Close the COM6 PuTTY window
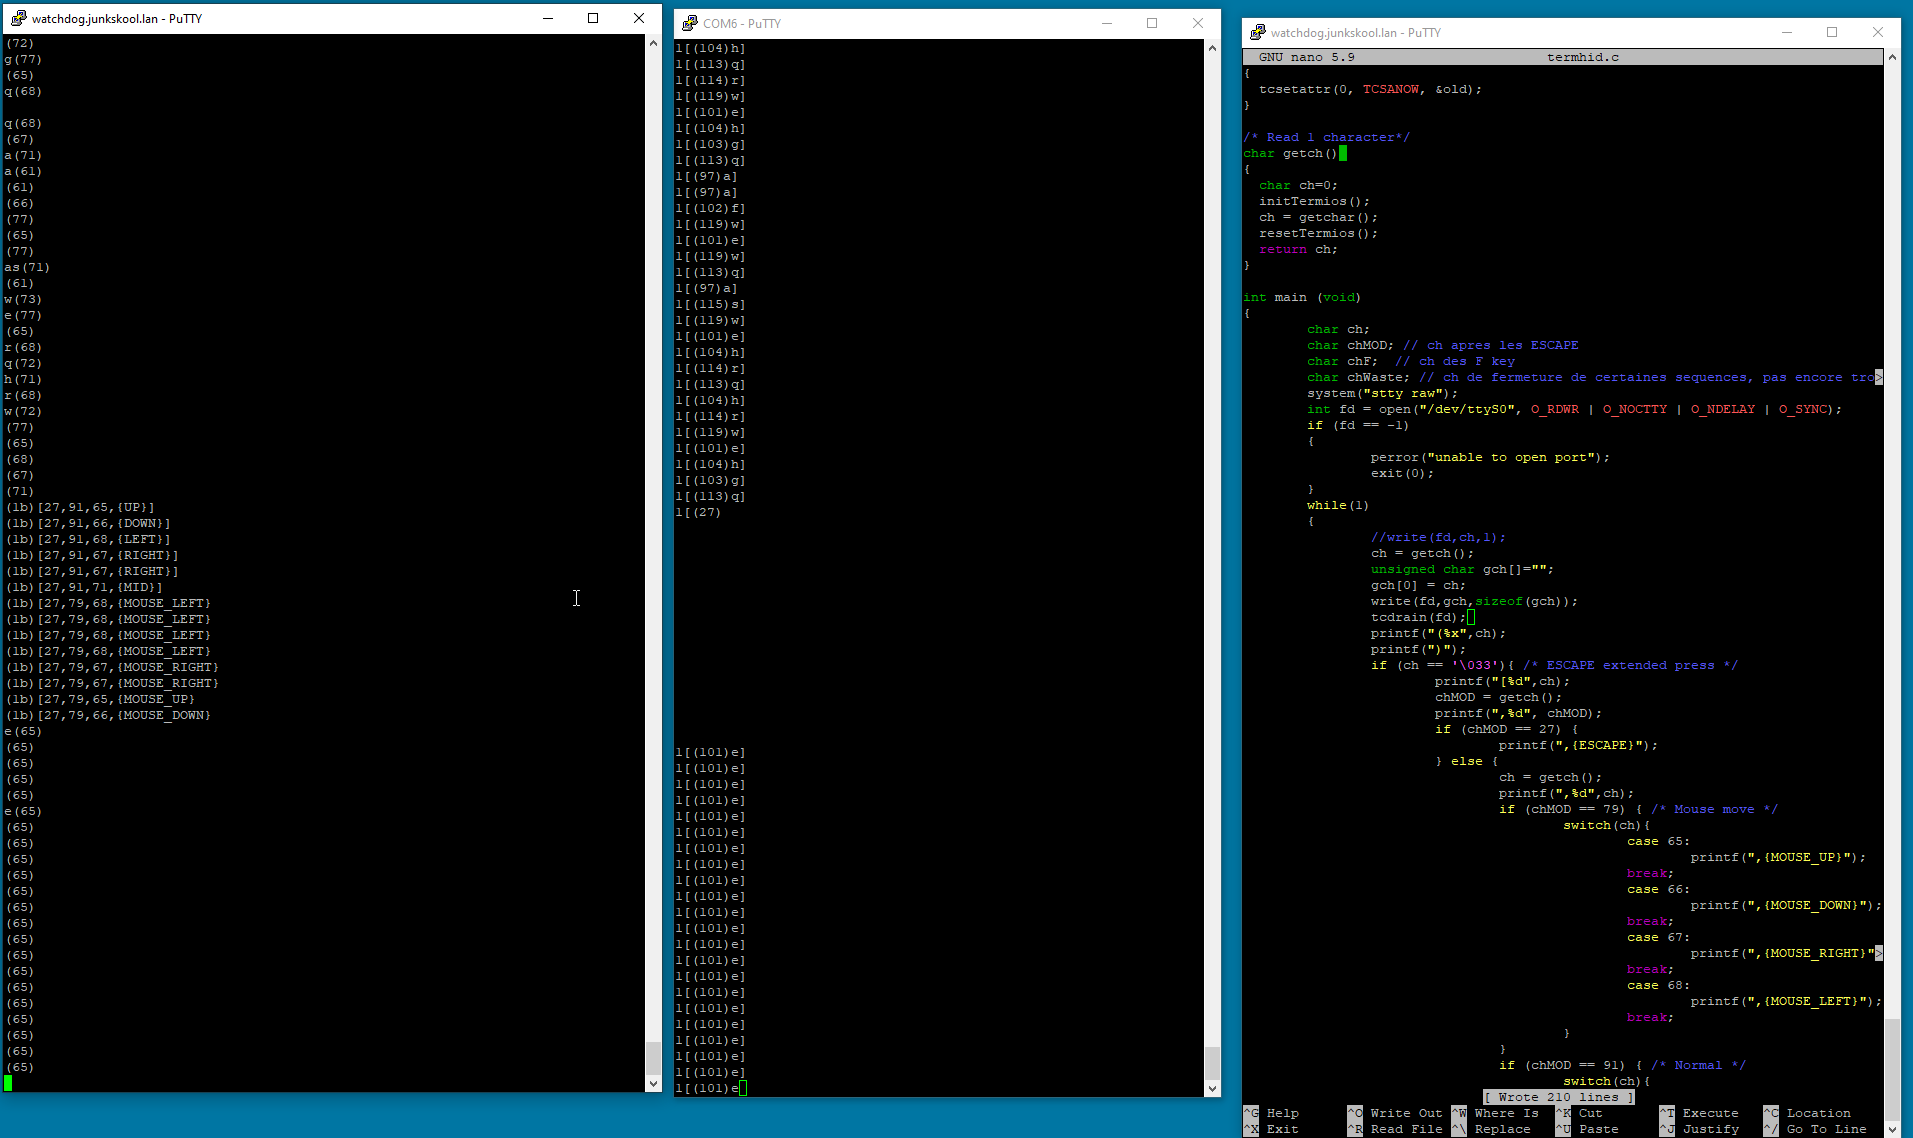Viewport: 1913px width, 1138px height. click(1198, 23)
